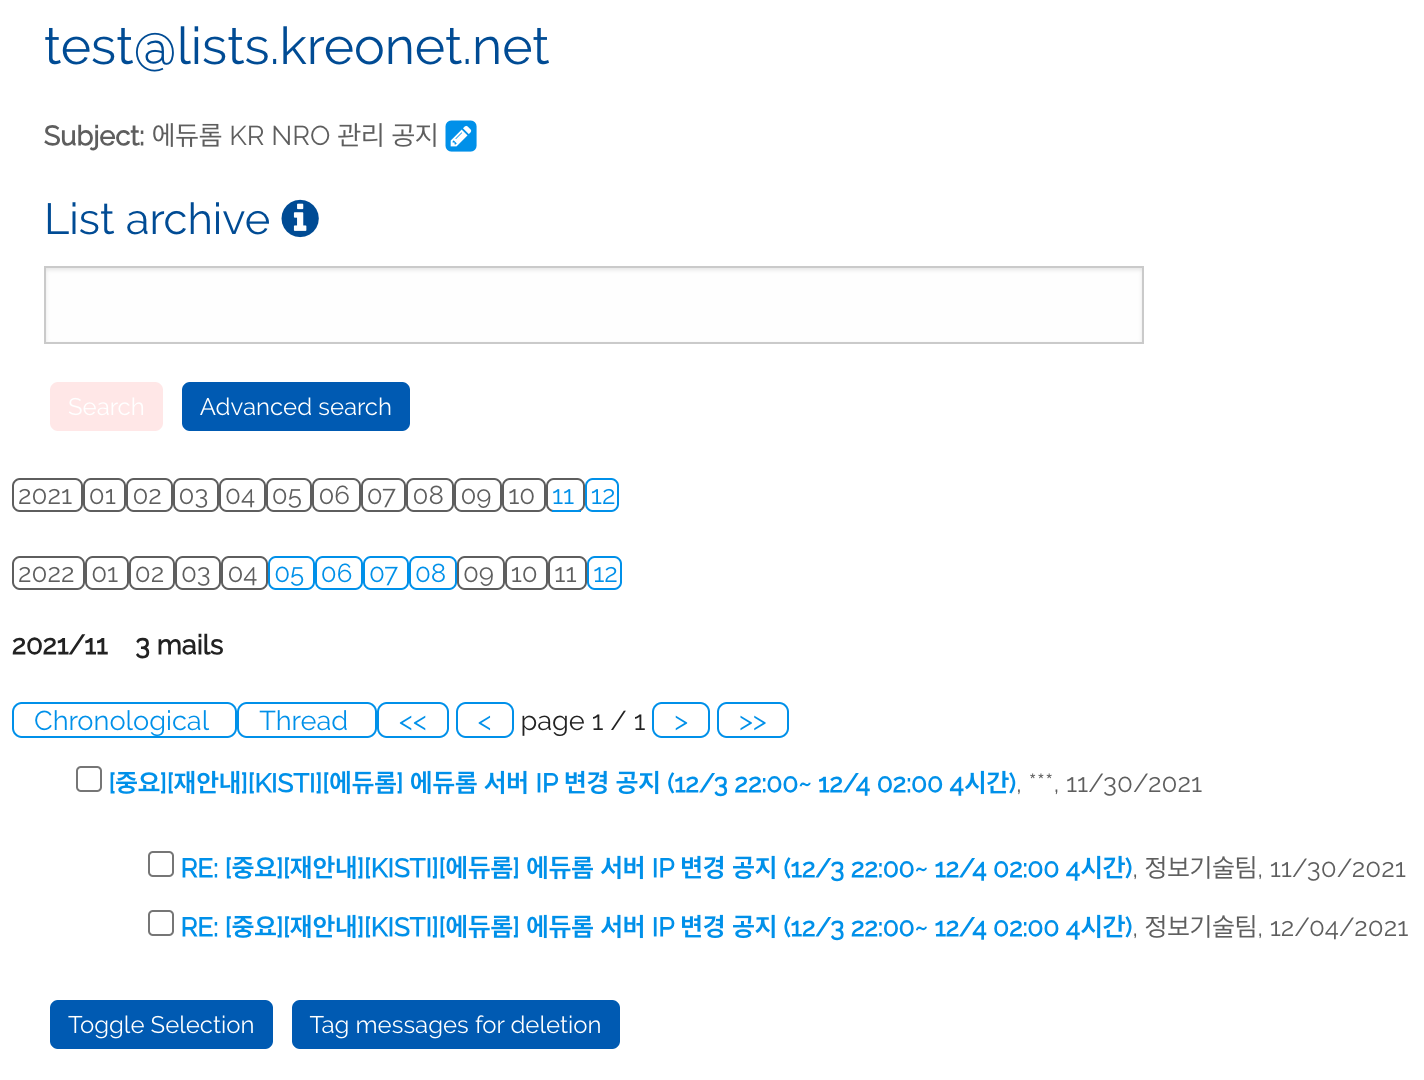Image resolution: width=1424 pixels, height=1080 pixels.
Task: Click the edit subject pencil icon
Action: pyautogui.click(x=461, y=136)
